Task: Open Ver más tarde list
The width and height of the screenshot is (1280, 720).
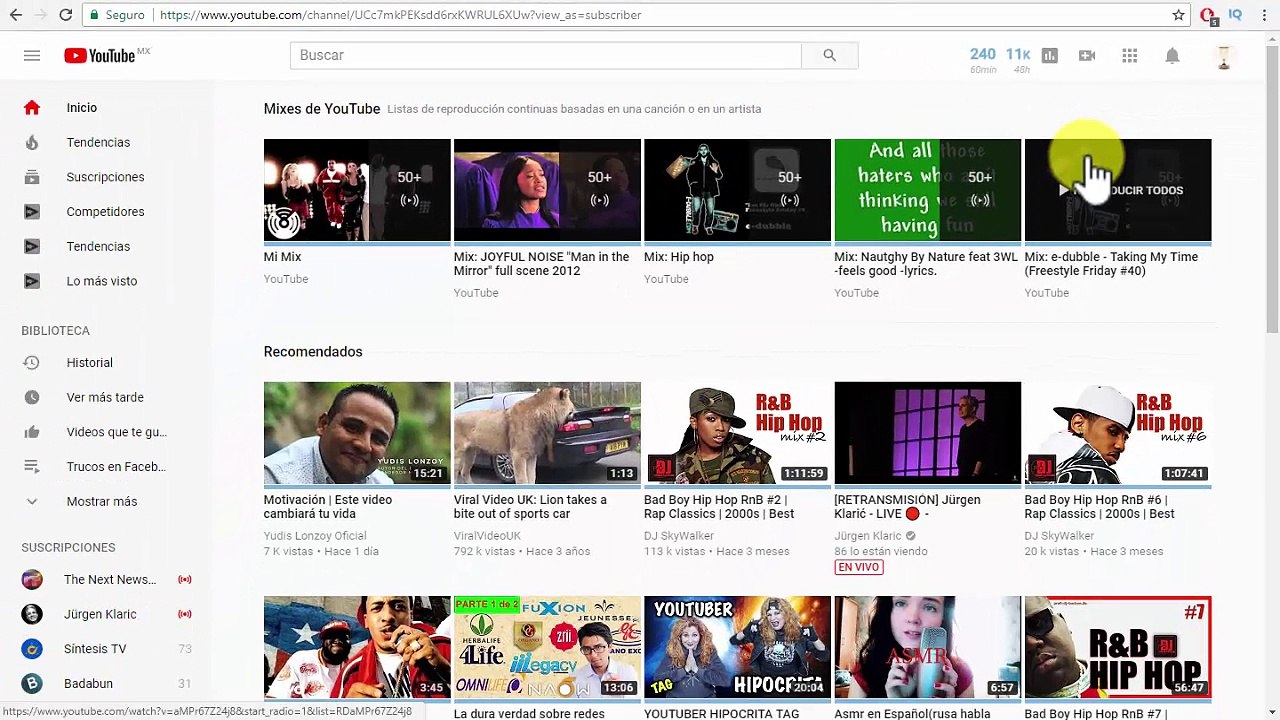Action: pos(105,398)
